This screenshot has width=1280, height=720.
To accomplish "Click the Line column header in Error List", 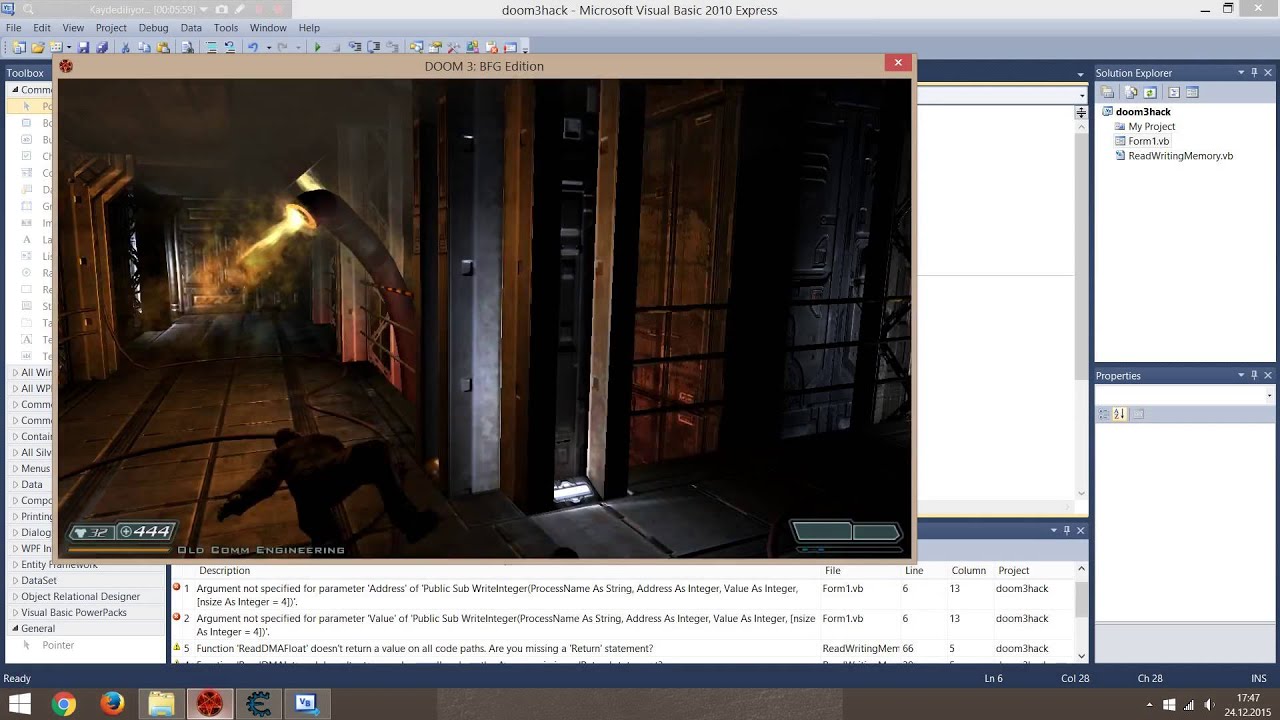I will pyautogui.click(x=913, y=570).
